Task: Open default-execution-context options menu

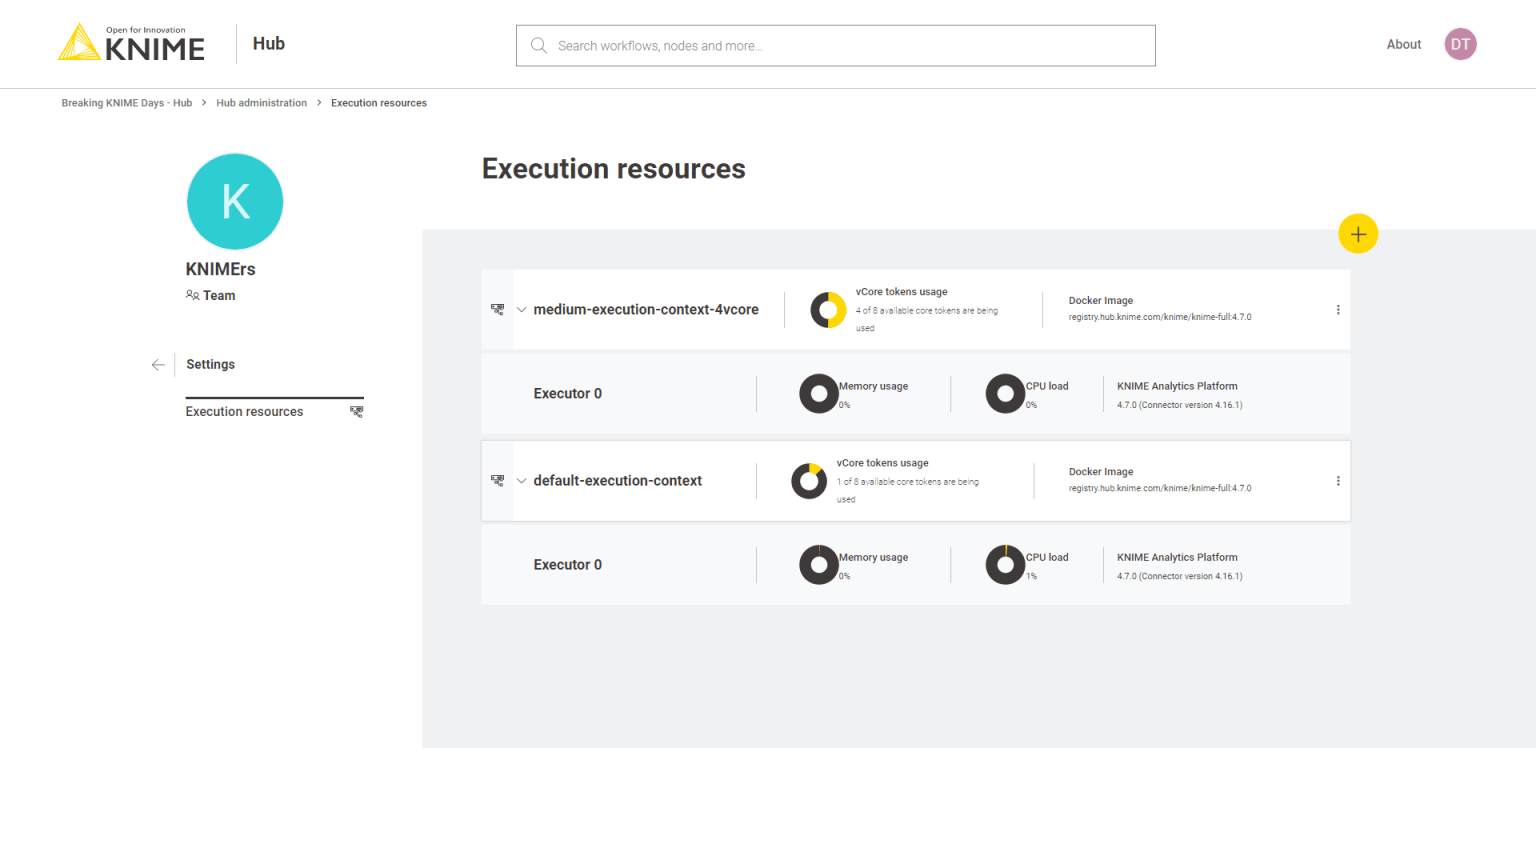Action: coord(1338,481)
